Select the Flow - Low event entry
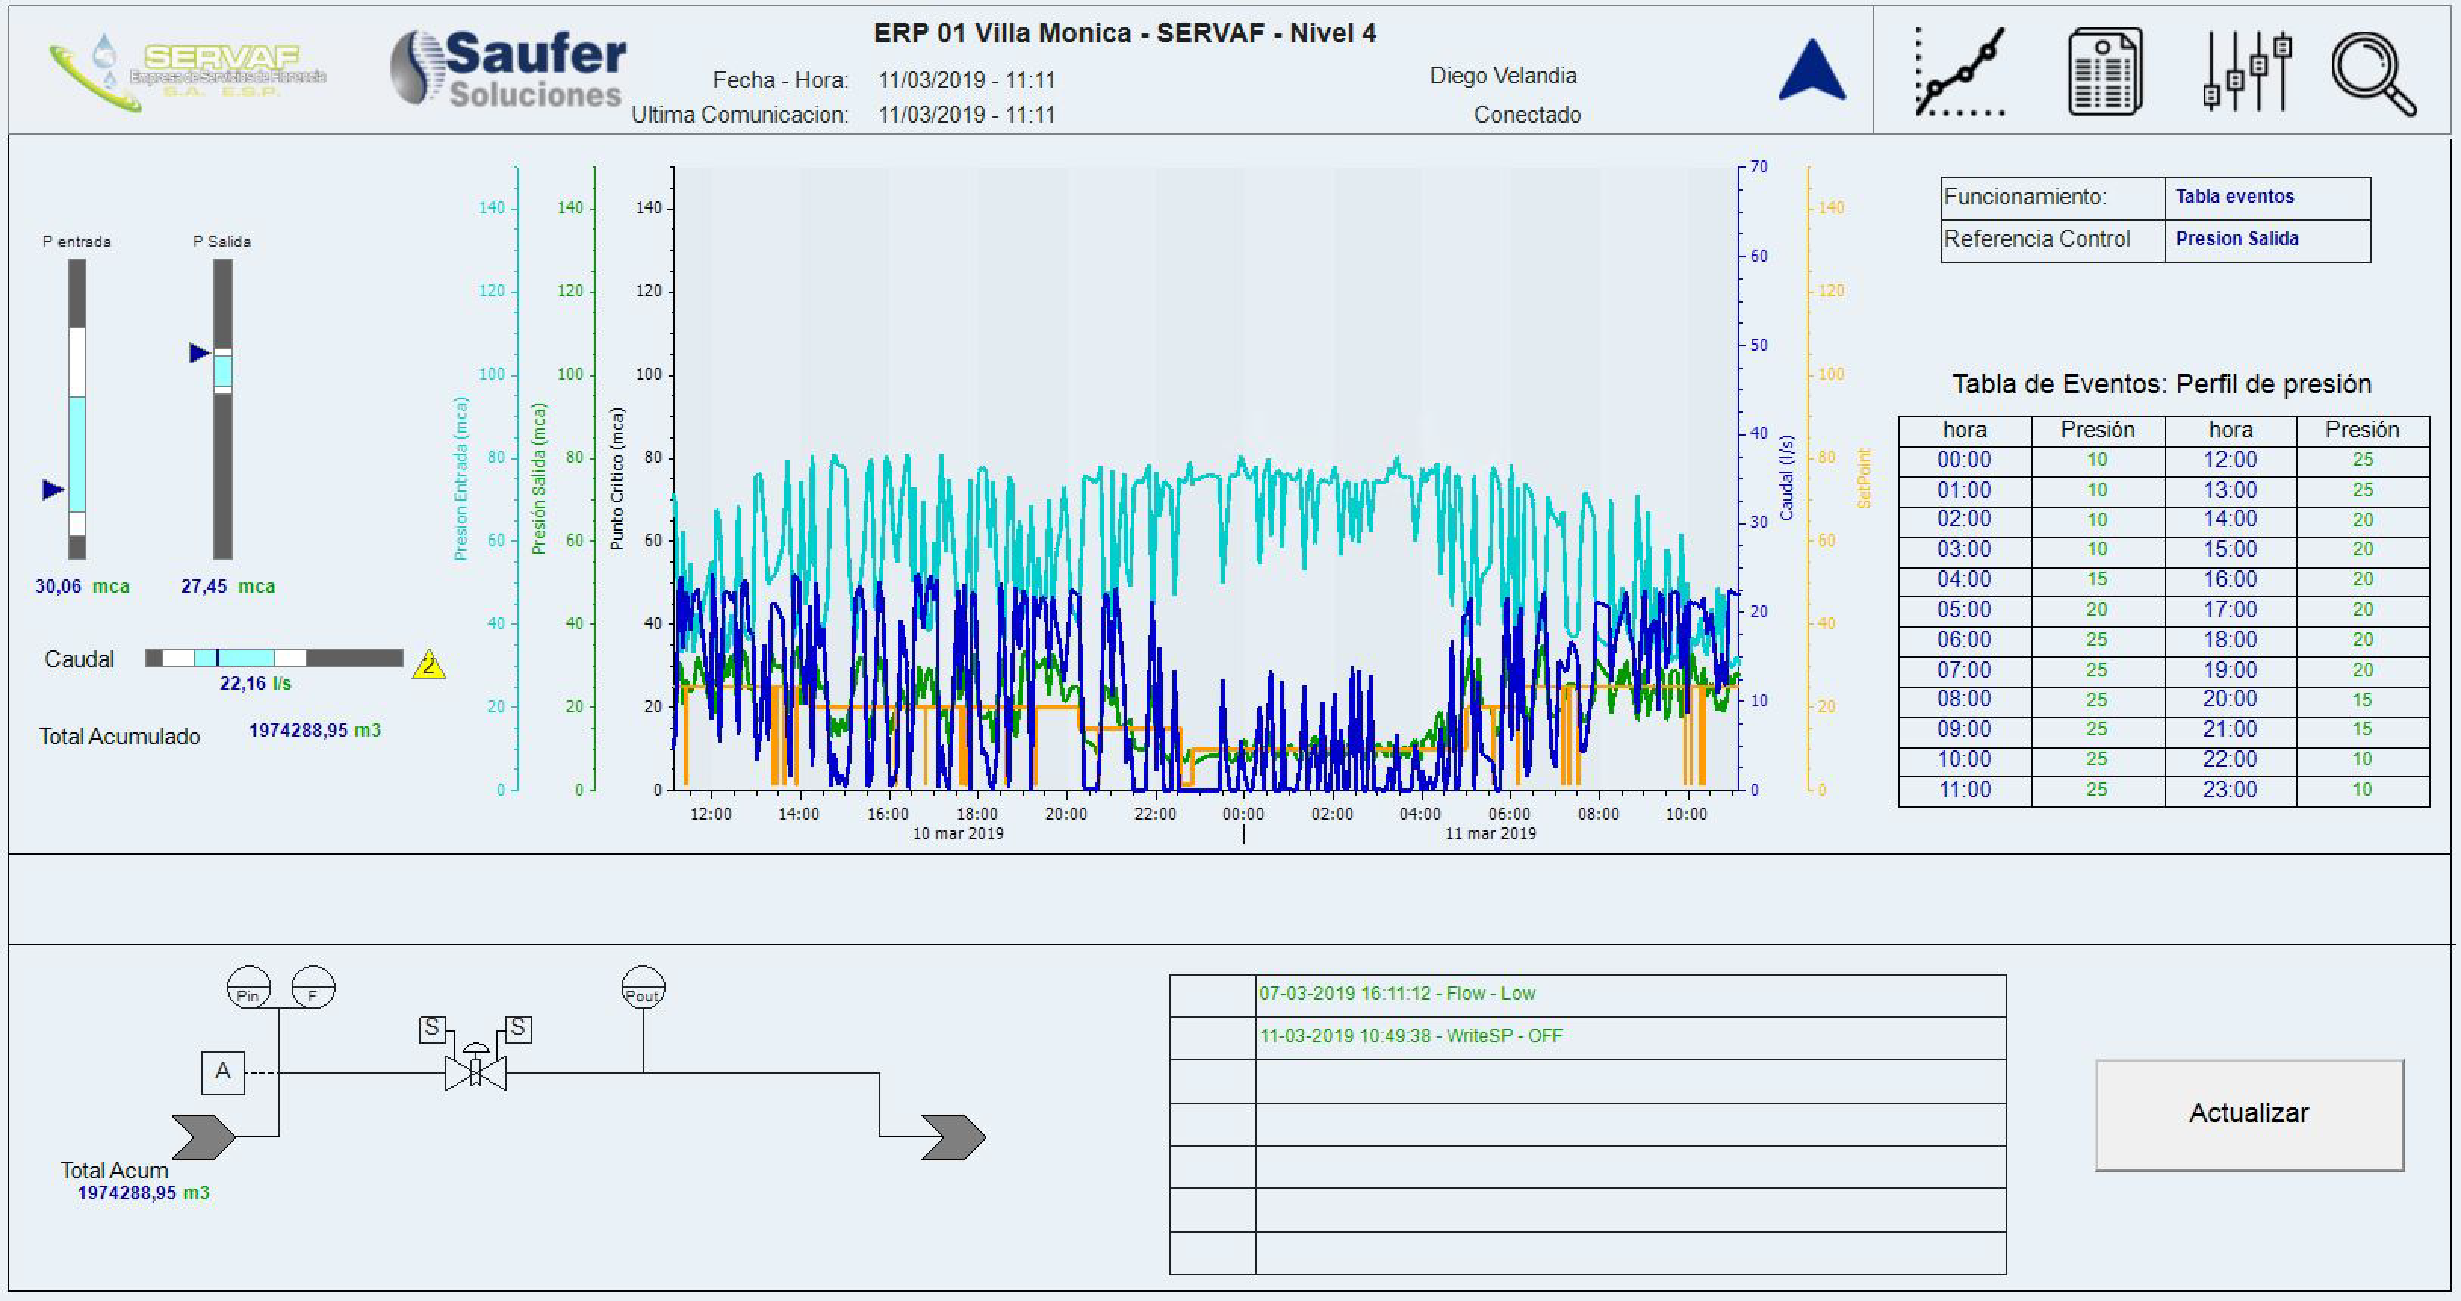 tap(1397, 994)
